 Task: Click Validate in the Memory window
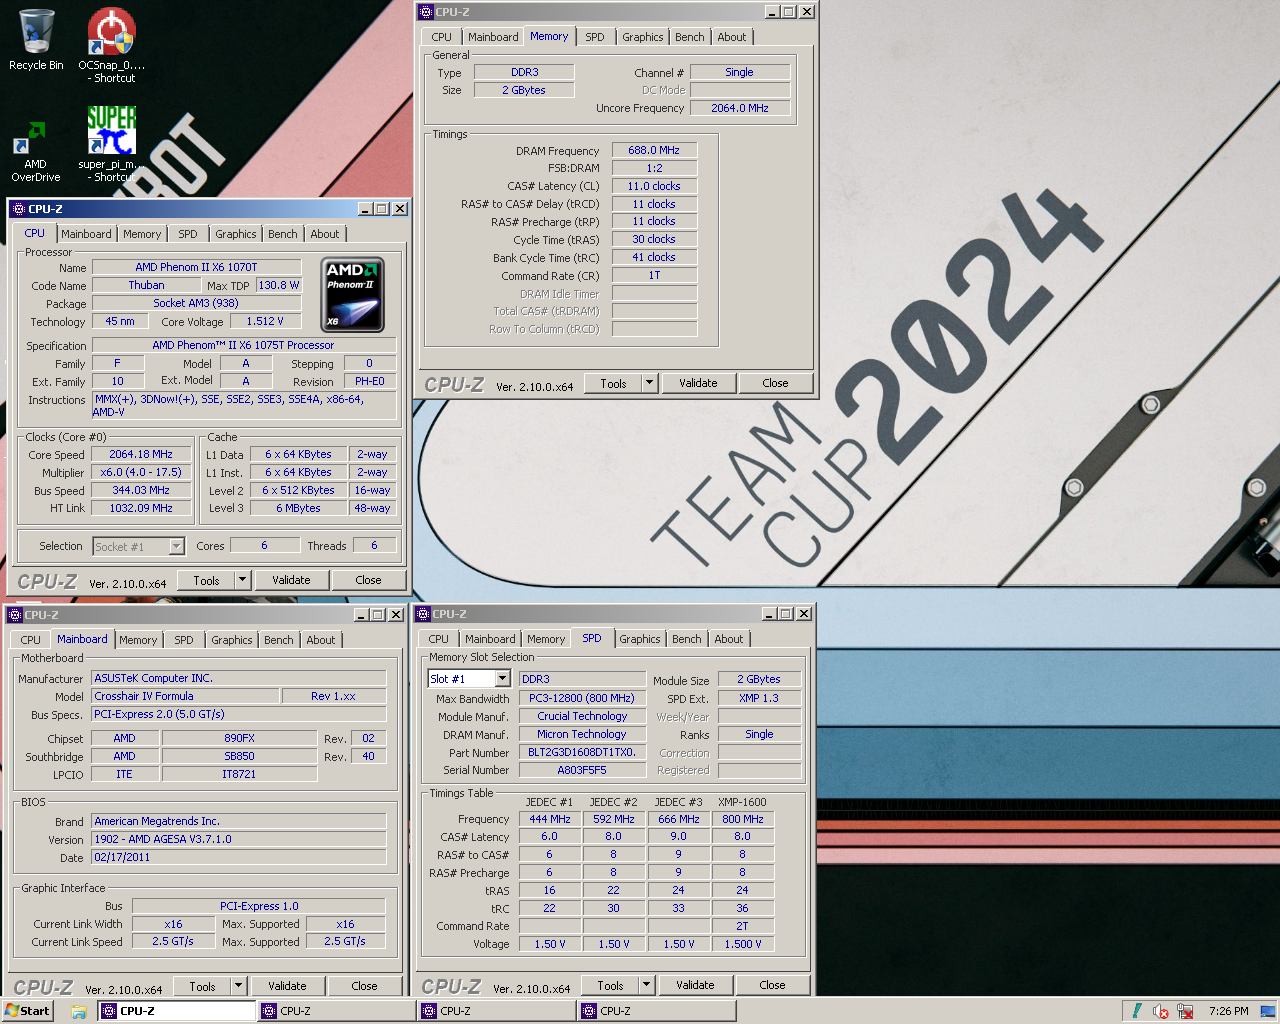698,383
